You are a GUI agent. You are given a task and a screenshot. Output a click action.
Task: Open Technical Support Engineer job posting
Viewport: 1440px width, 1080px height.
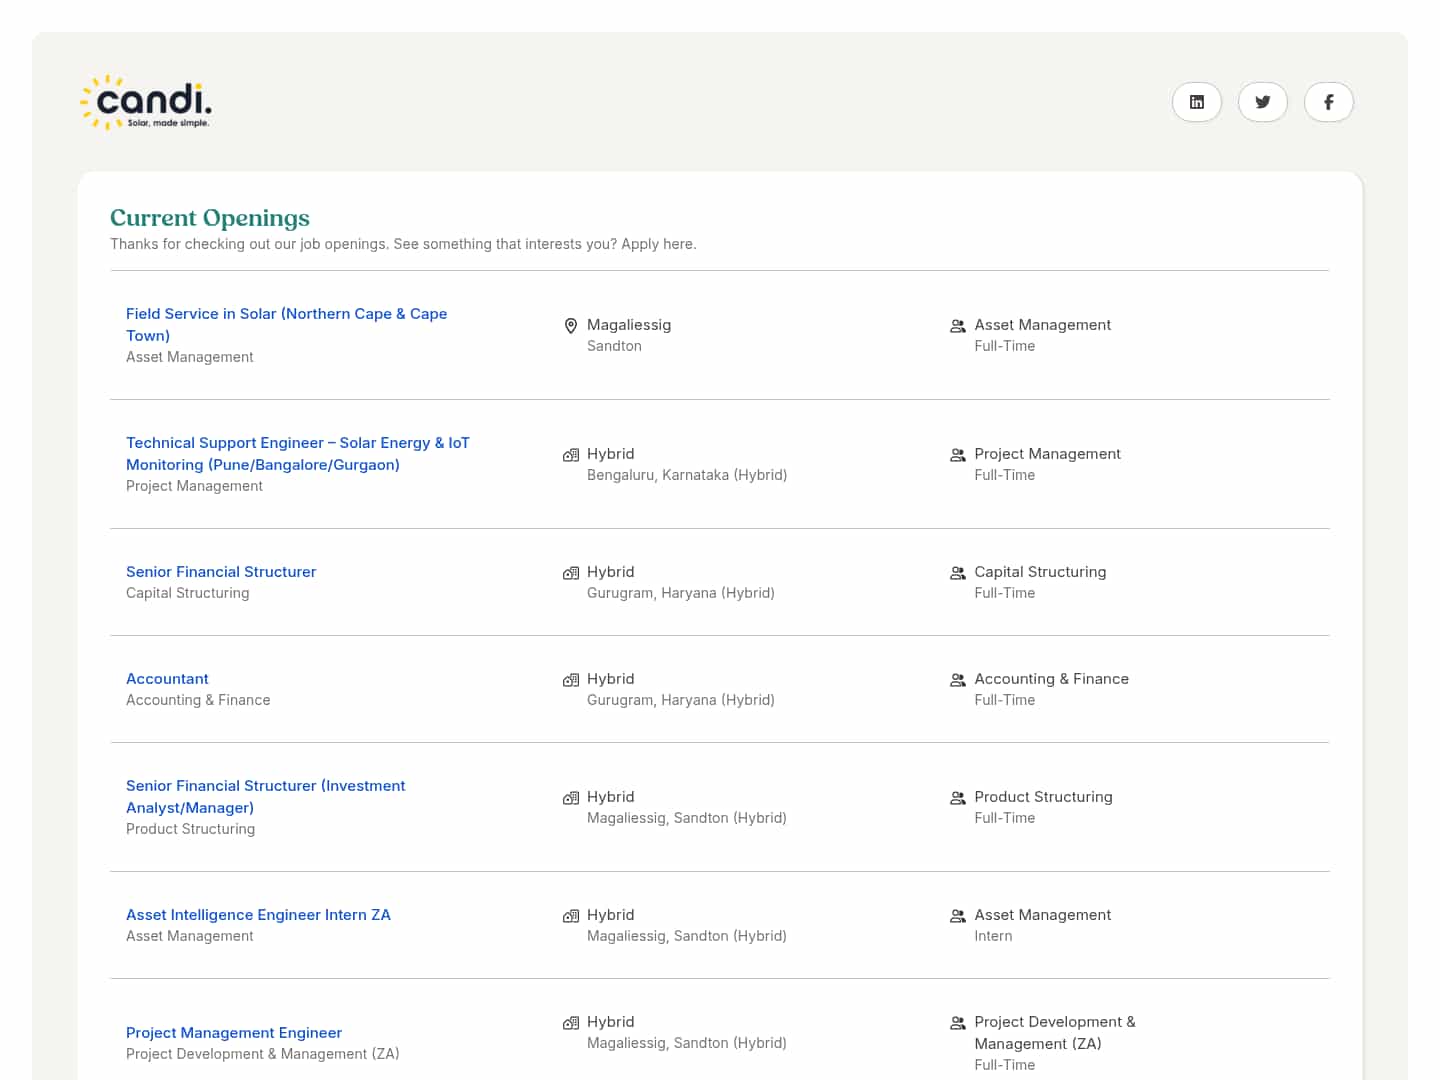tap(298, 453)
